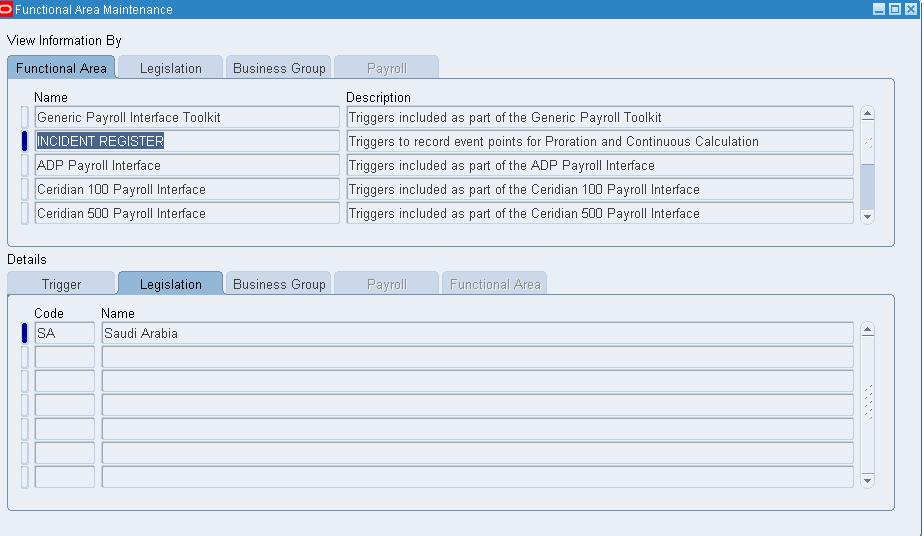Select the record marker for ADP Payroll Interface
This screenshot has width=924, height=536.
click(x=25, y=166)
